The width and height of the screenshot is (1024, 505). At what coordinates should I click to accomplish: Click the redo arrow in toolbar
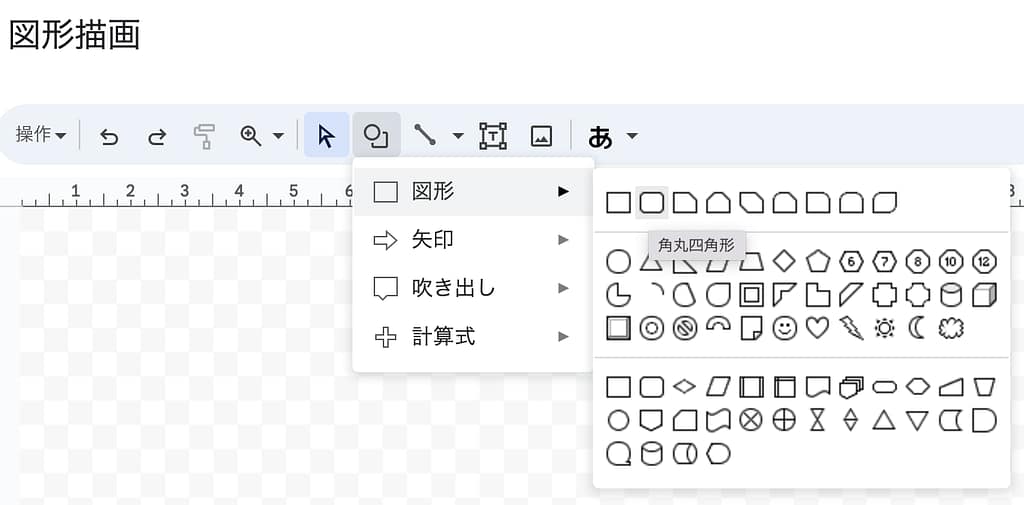click(x=157, y=136)
